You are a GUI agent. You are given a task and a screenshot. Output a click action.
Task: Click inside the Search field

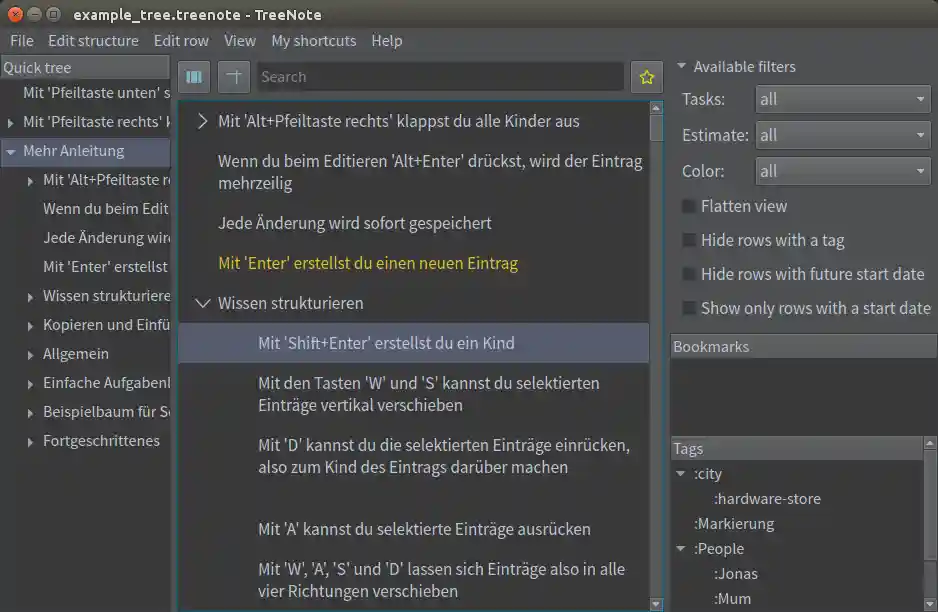(440, 76)
